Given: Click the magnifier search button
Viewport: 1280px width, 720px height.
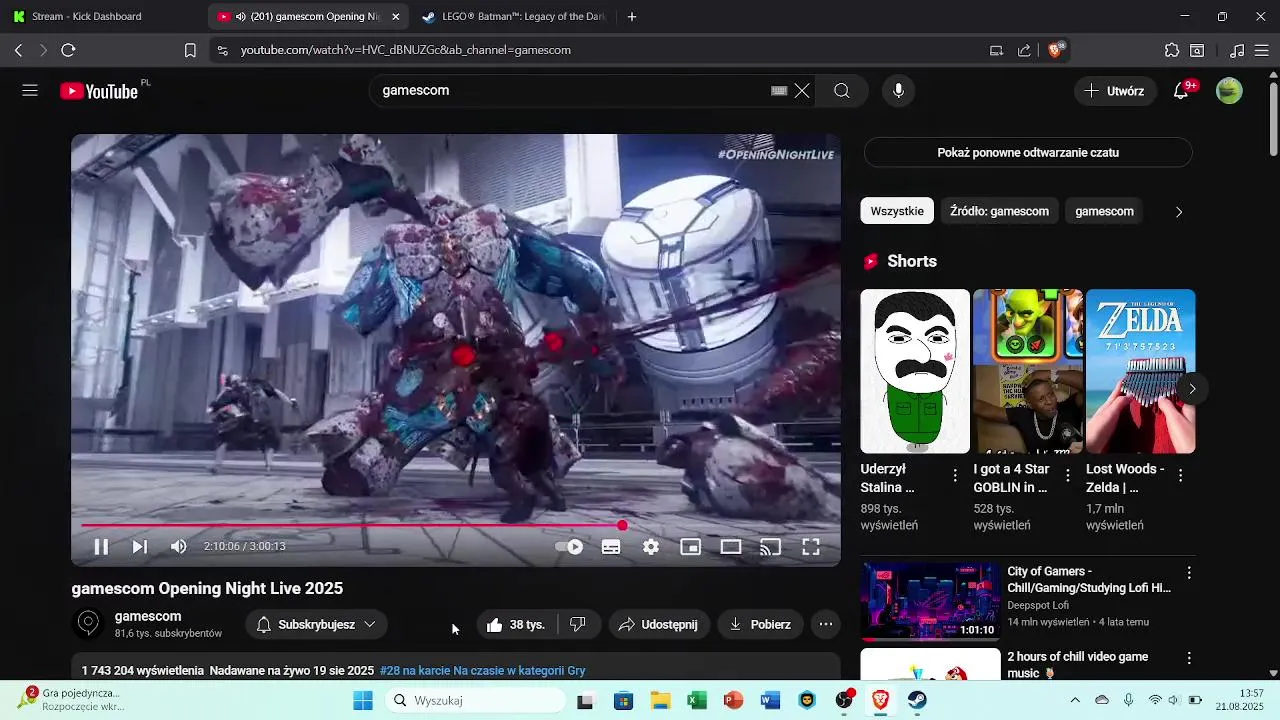Looking at the screenshot, I should point(842,91).
